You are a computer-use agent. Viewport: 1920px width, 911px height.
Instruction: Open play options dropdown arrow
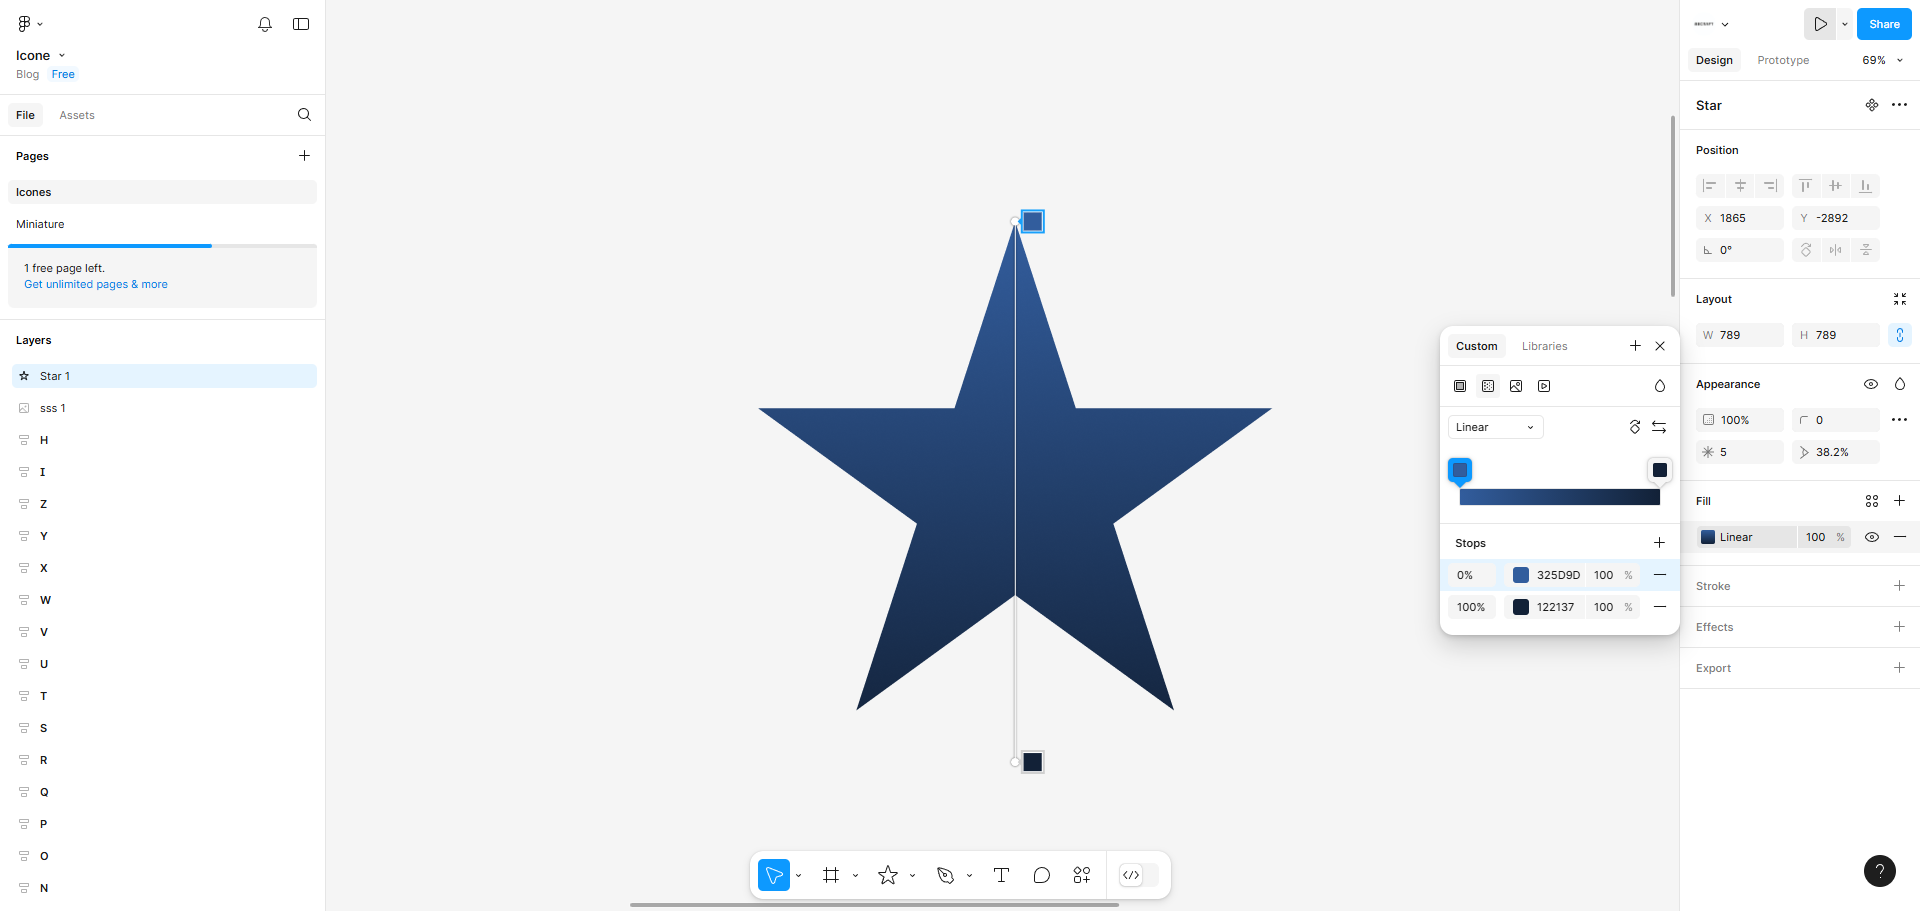(x=1845, y=24)
